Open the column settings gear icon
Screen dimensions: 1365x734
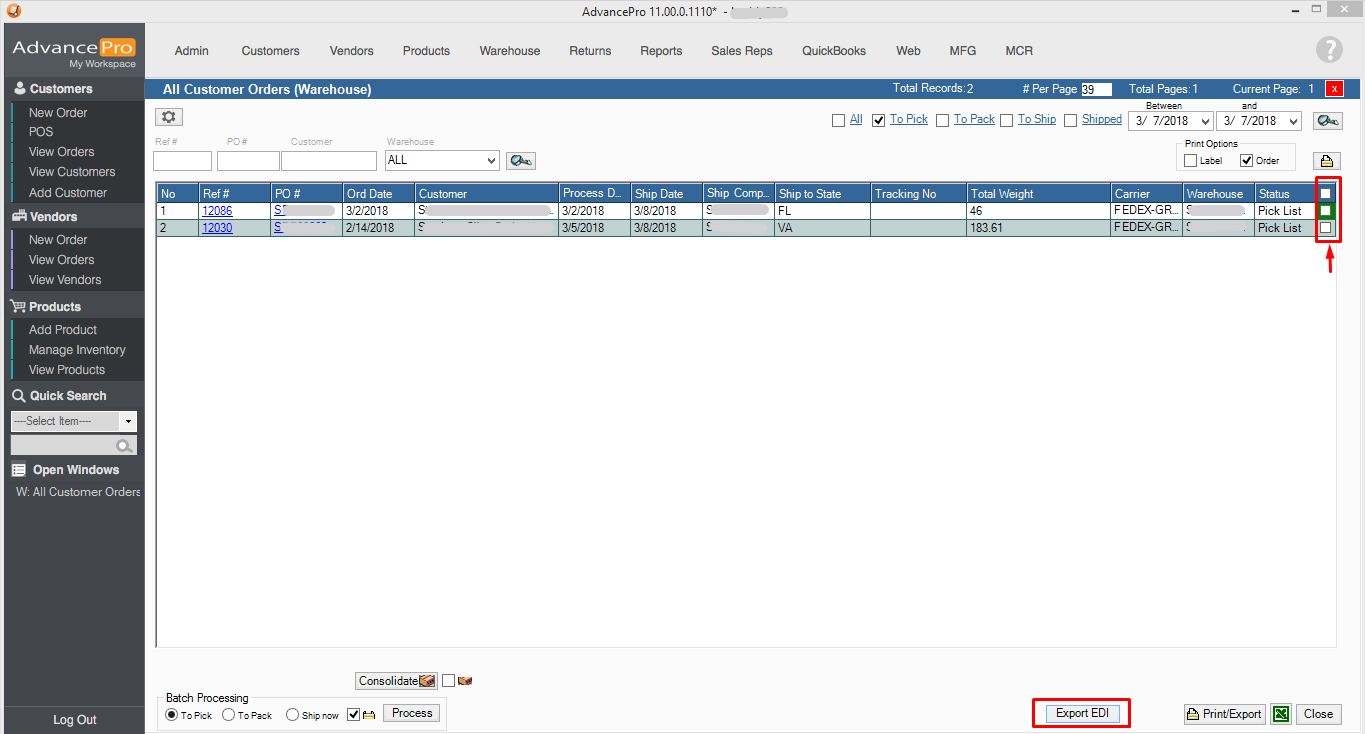coord(168,116)
